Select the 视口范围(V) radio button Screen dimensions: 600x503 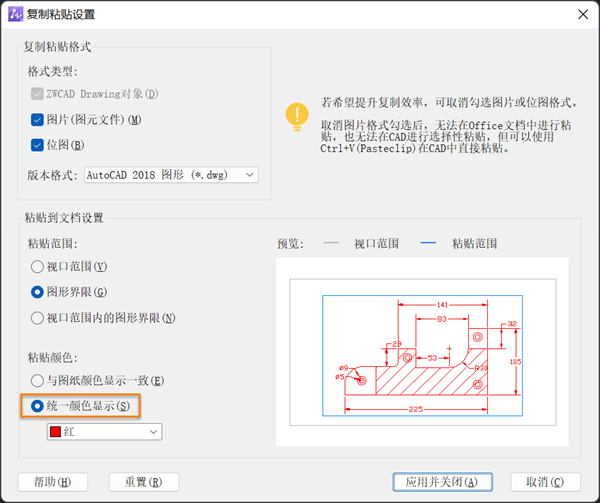pyautogui.click(x=37, y=267)
